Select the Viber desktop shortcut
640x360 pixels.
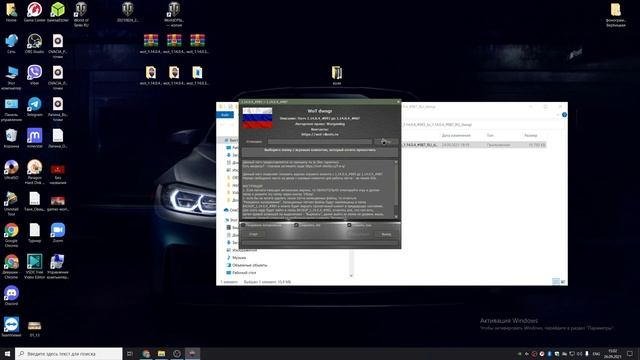(x=34, y=76)
